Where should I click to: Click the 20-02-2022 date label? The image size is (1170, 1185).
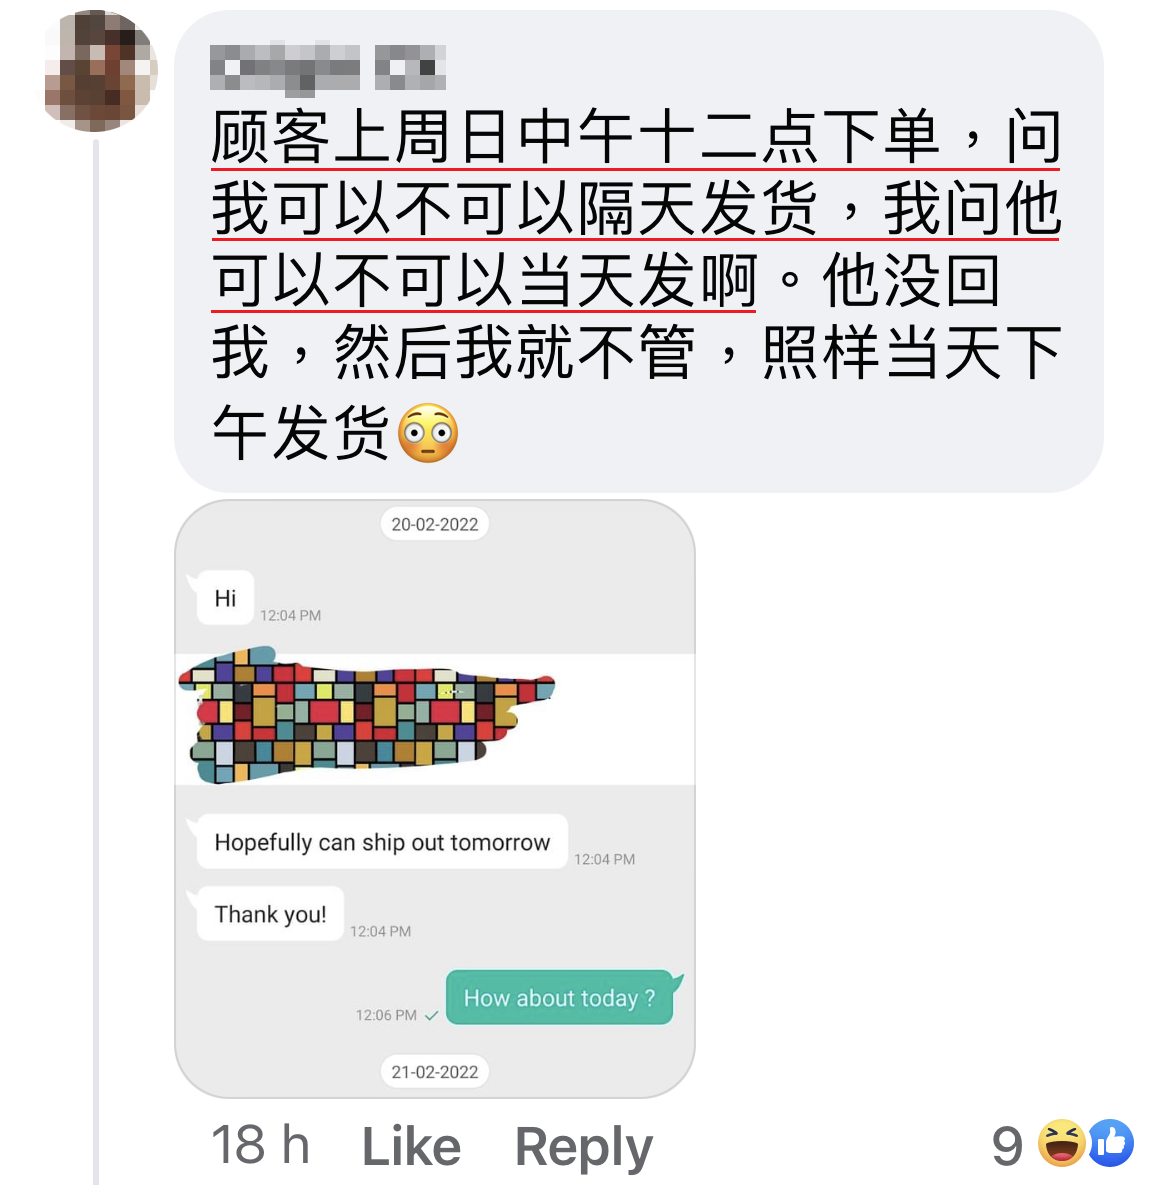[435, 524]
